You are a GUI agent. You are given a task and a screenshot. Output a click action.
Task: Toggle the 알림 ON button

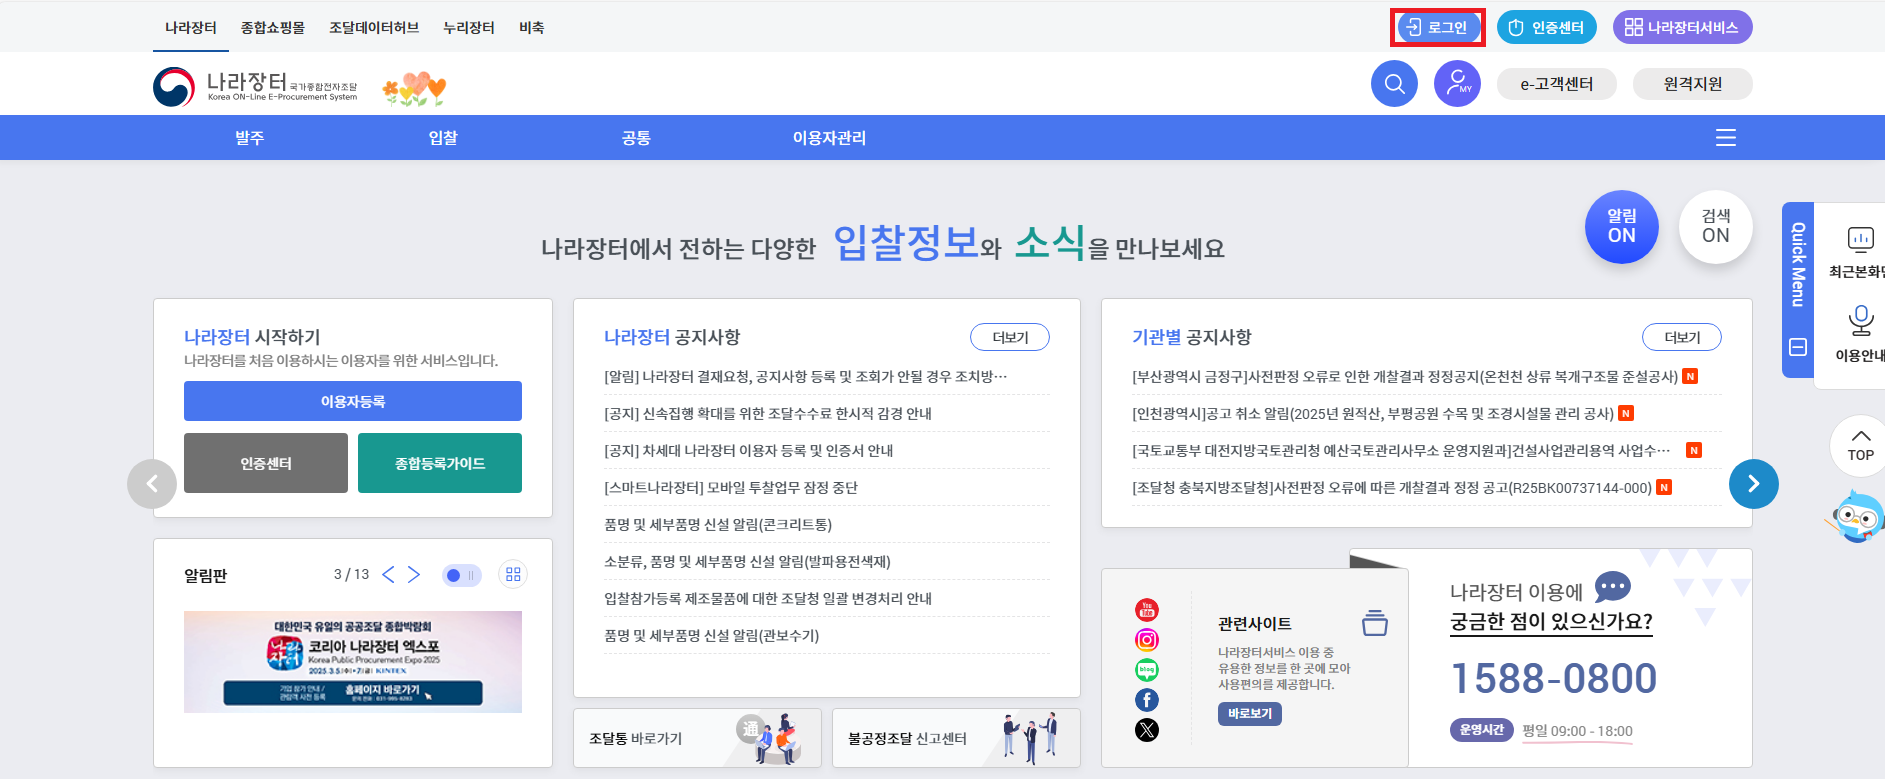click(x=1622, y=227)
